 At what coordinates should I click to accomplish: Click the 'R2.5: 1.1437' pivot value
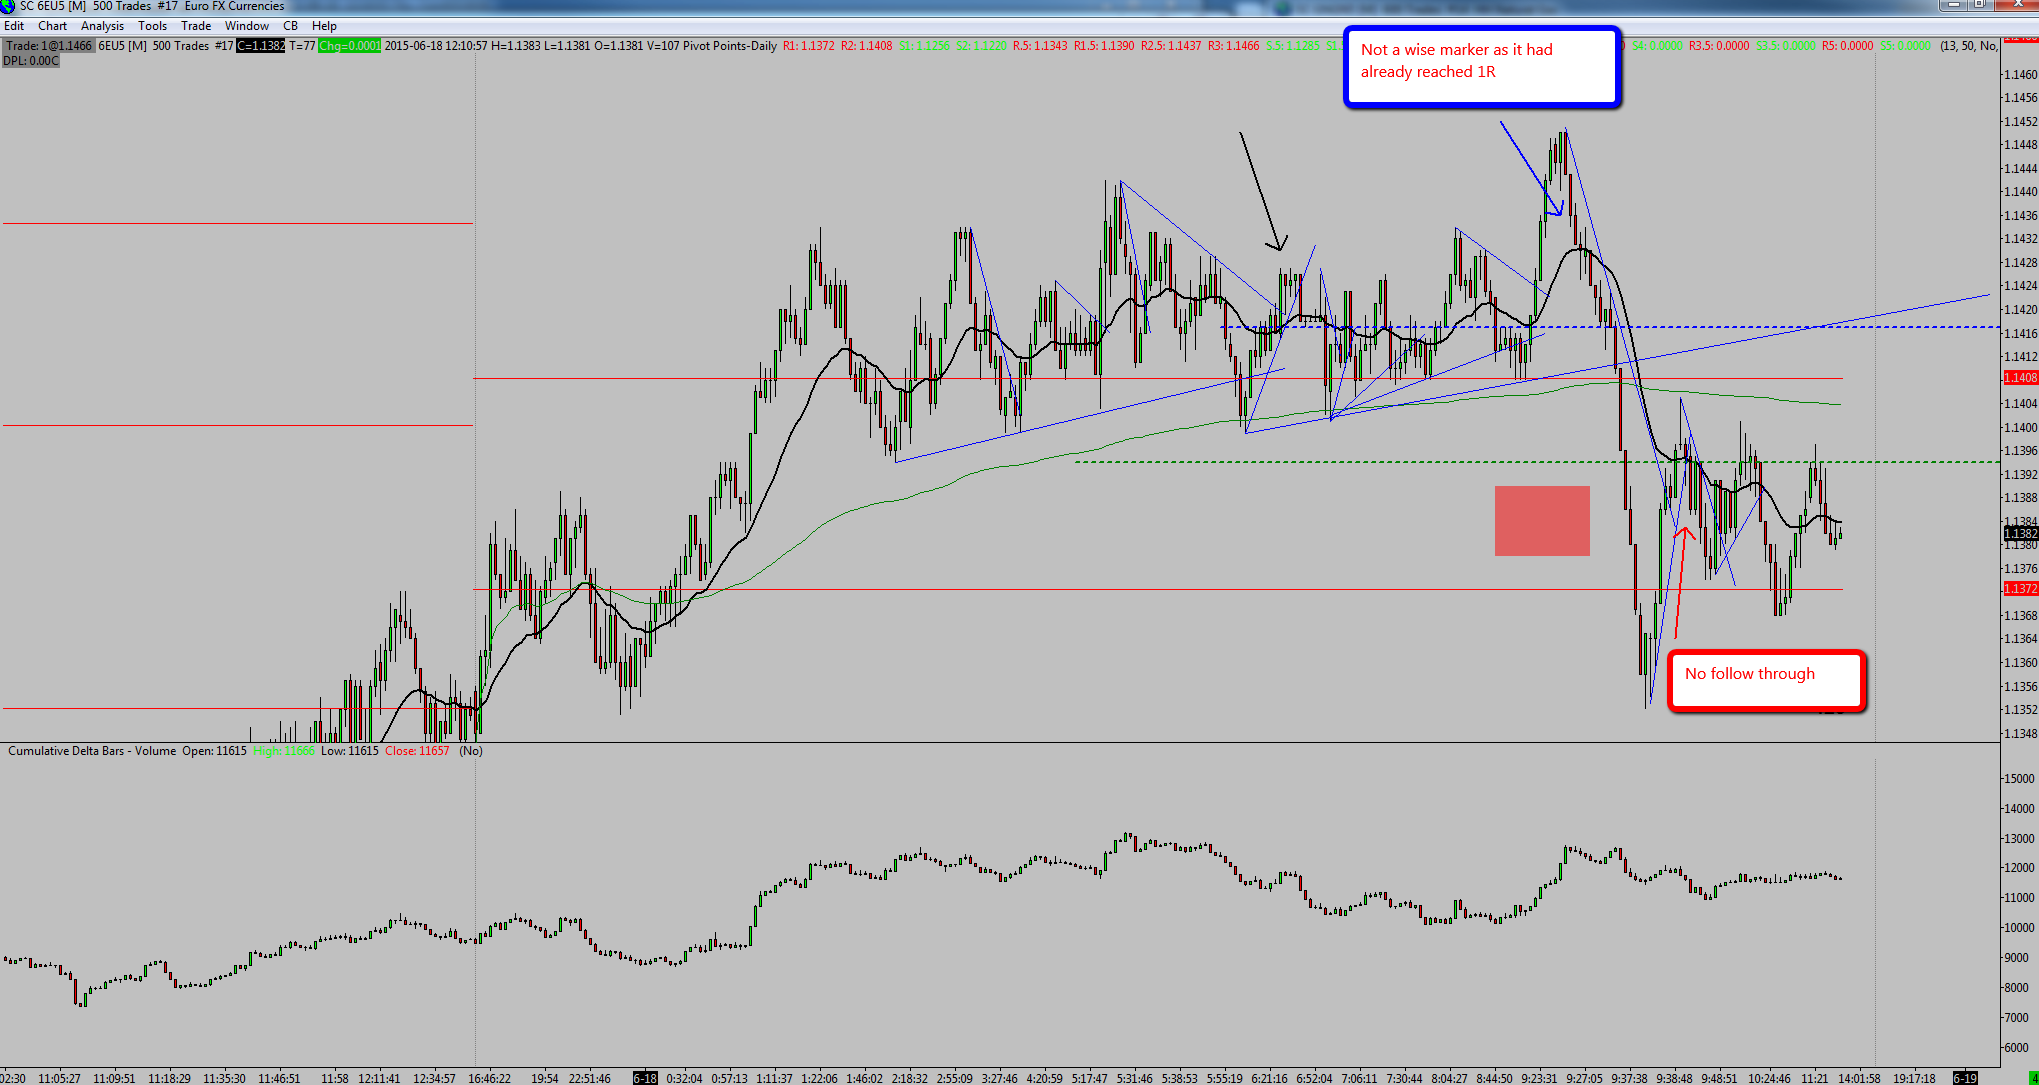point(1172,46)
